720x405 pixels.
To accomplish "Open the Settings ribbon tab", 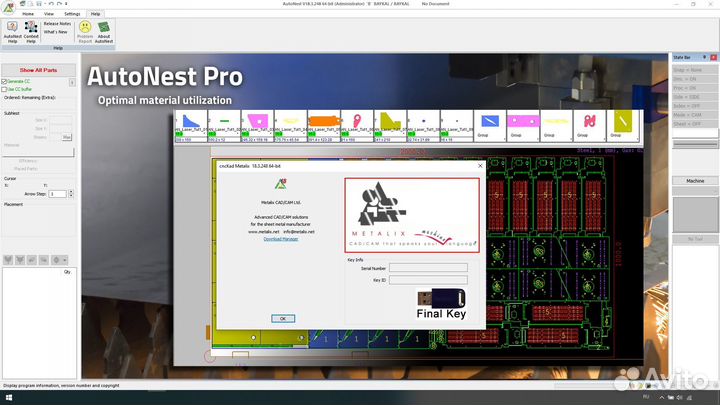I will (x=72, y=14).
